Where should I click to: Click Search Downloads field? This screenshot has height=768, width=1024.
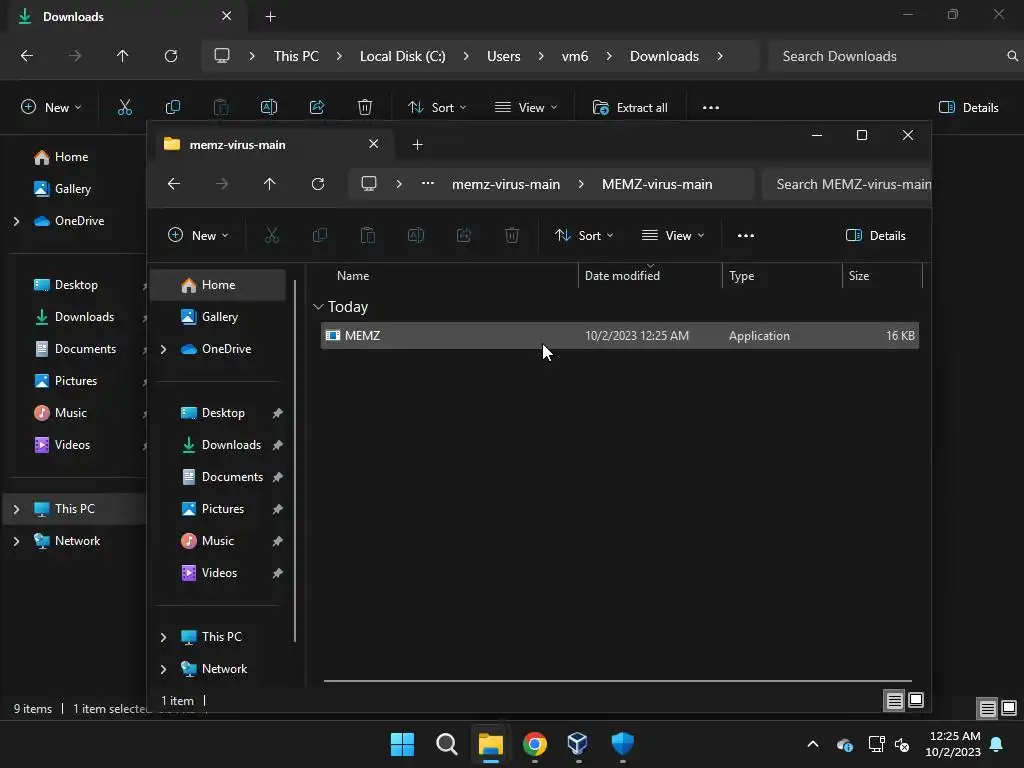pyautogui.click(x=895, y=56)
